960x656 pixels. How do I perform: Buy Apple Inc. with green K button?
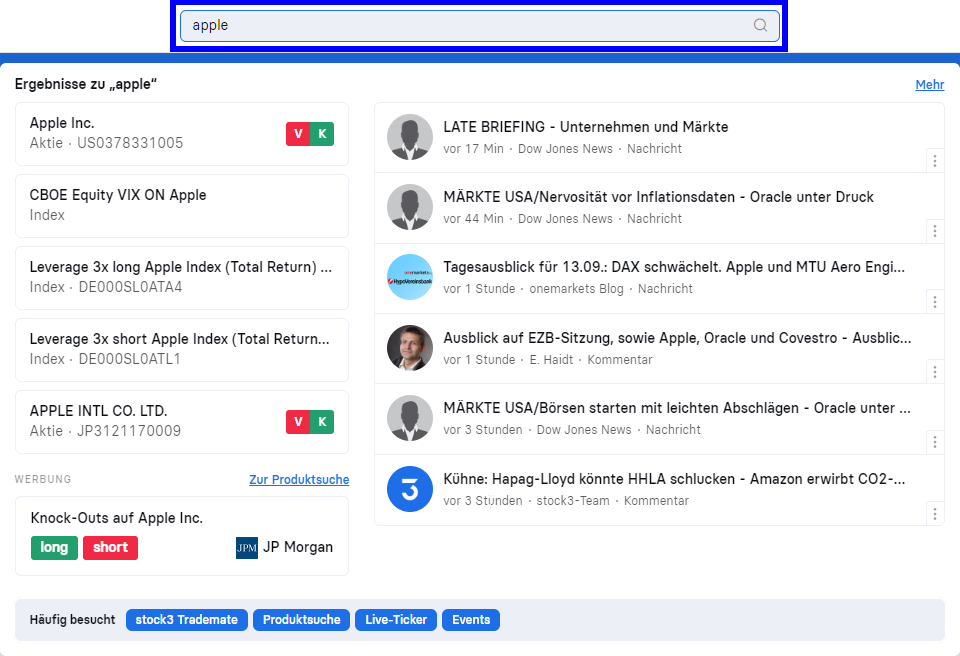click(322, 134)
